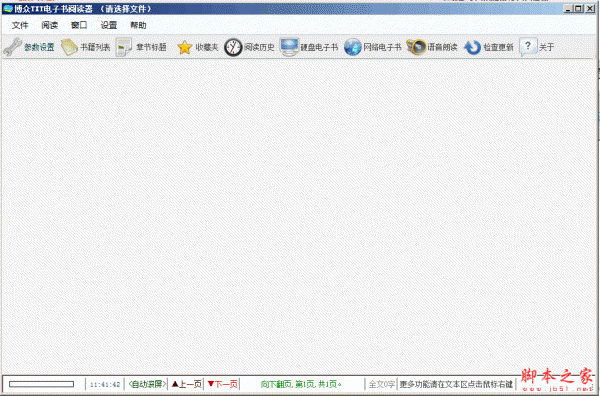The height and width of the screenshot is (396, 600).
Task: Maximize the reader window
Action: (x=579, y=8)
